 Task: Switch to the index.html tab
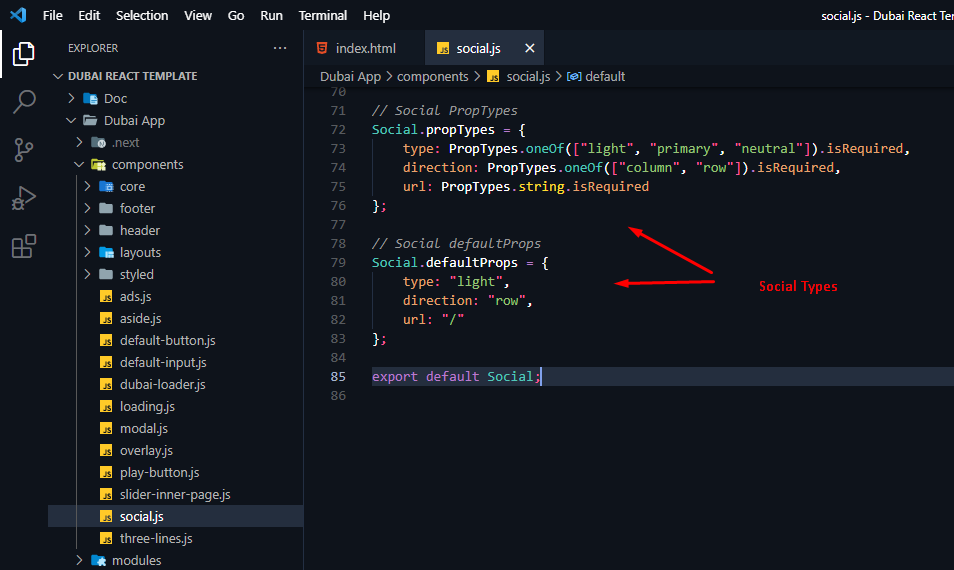pos(364,48)
